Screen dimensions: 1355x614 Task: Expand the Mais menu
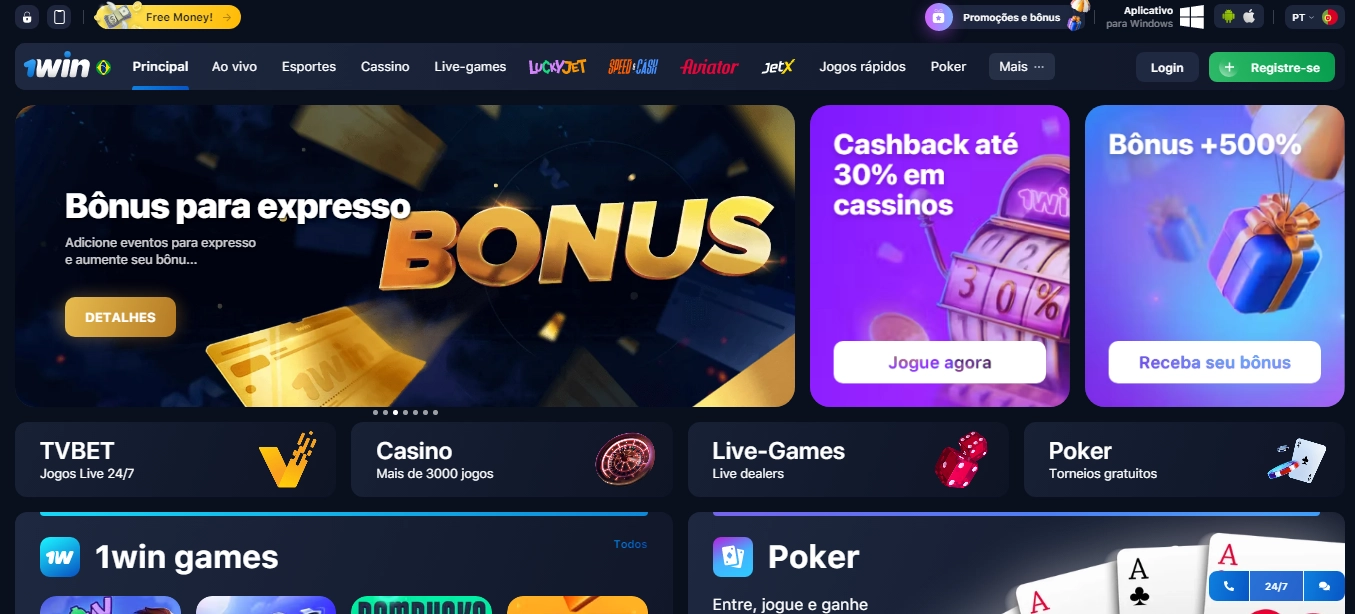tap(1022, 67)
